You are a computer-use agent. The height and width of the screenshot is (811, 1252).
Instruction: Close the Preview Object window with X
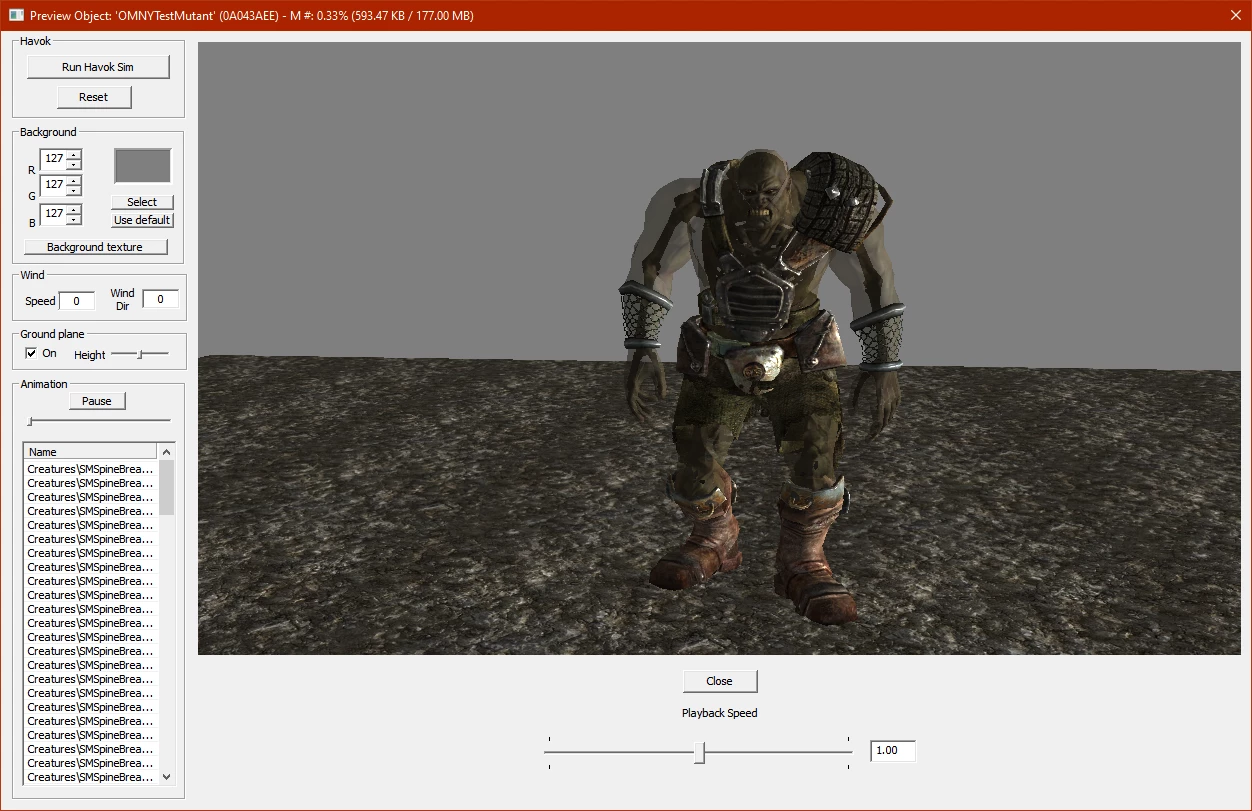[x=1235, y=16]
